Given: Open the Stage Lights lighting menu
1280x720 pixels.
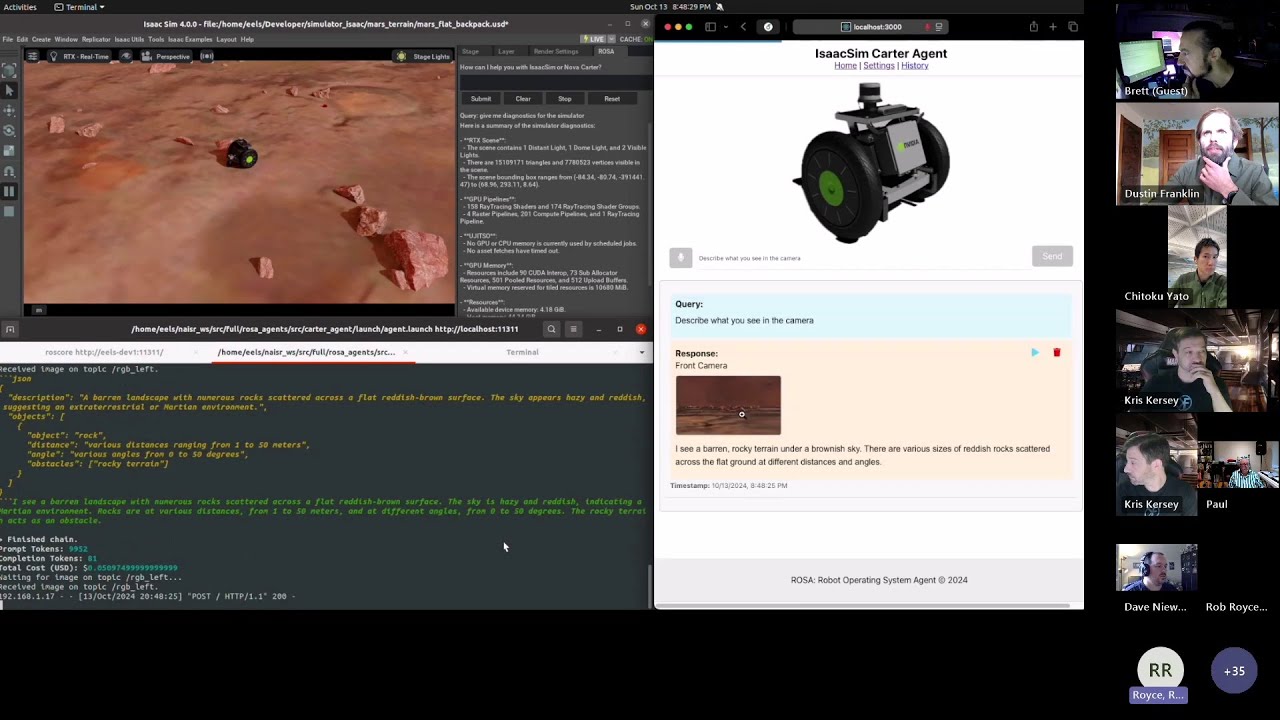Looking at the screenshot, I should point(424,56).
